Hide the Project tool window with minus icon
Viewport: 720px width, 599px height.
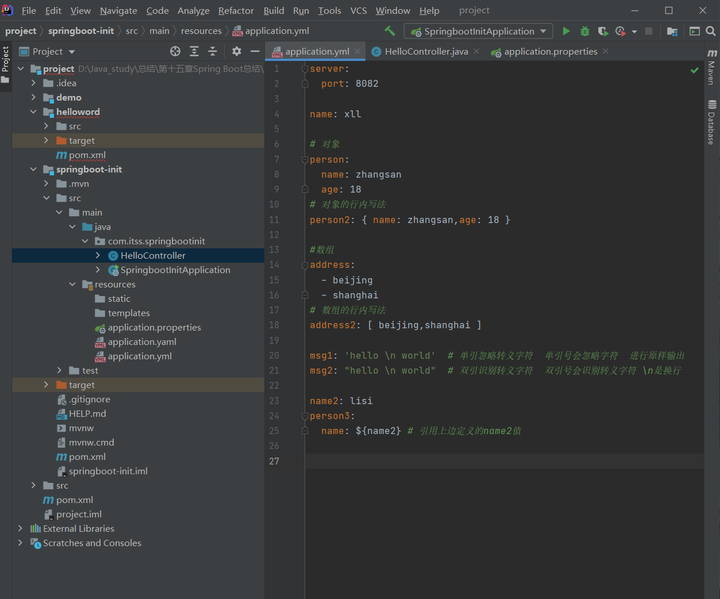pyautogui.click(x=255, y=51)
